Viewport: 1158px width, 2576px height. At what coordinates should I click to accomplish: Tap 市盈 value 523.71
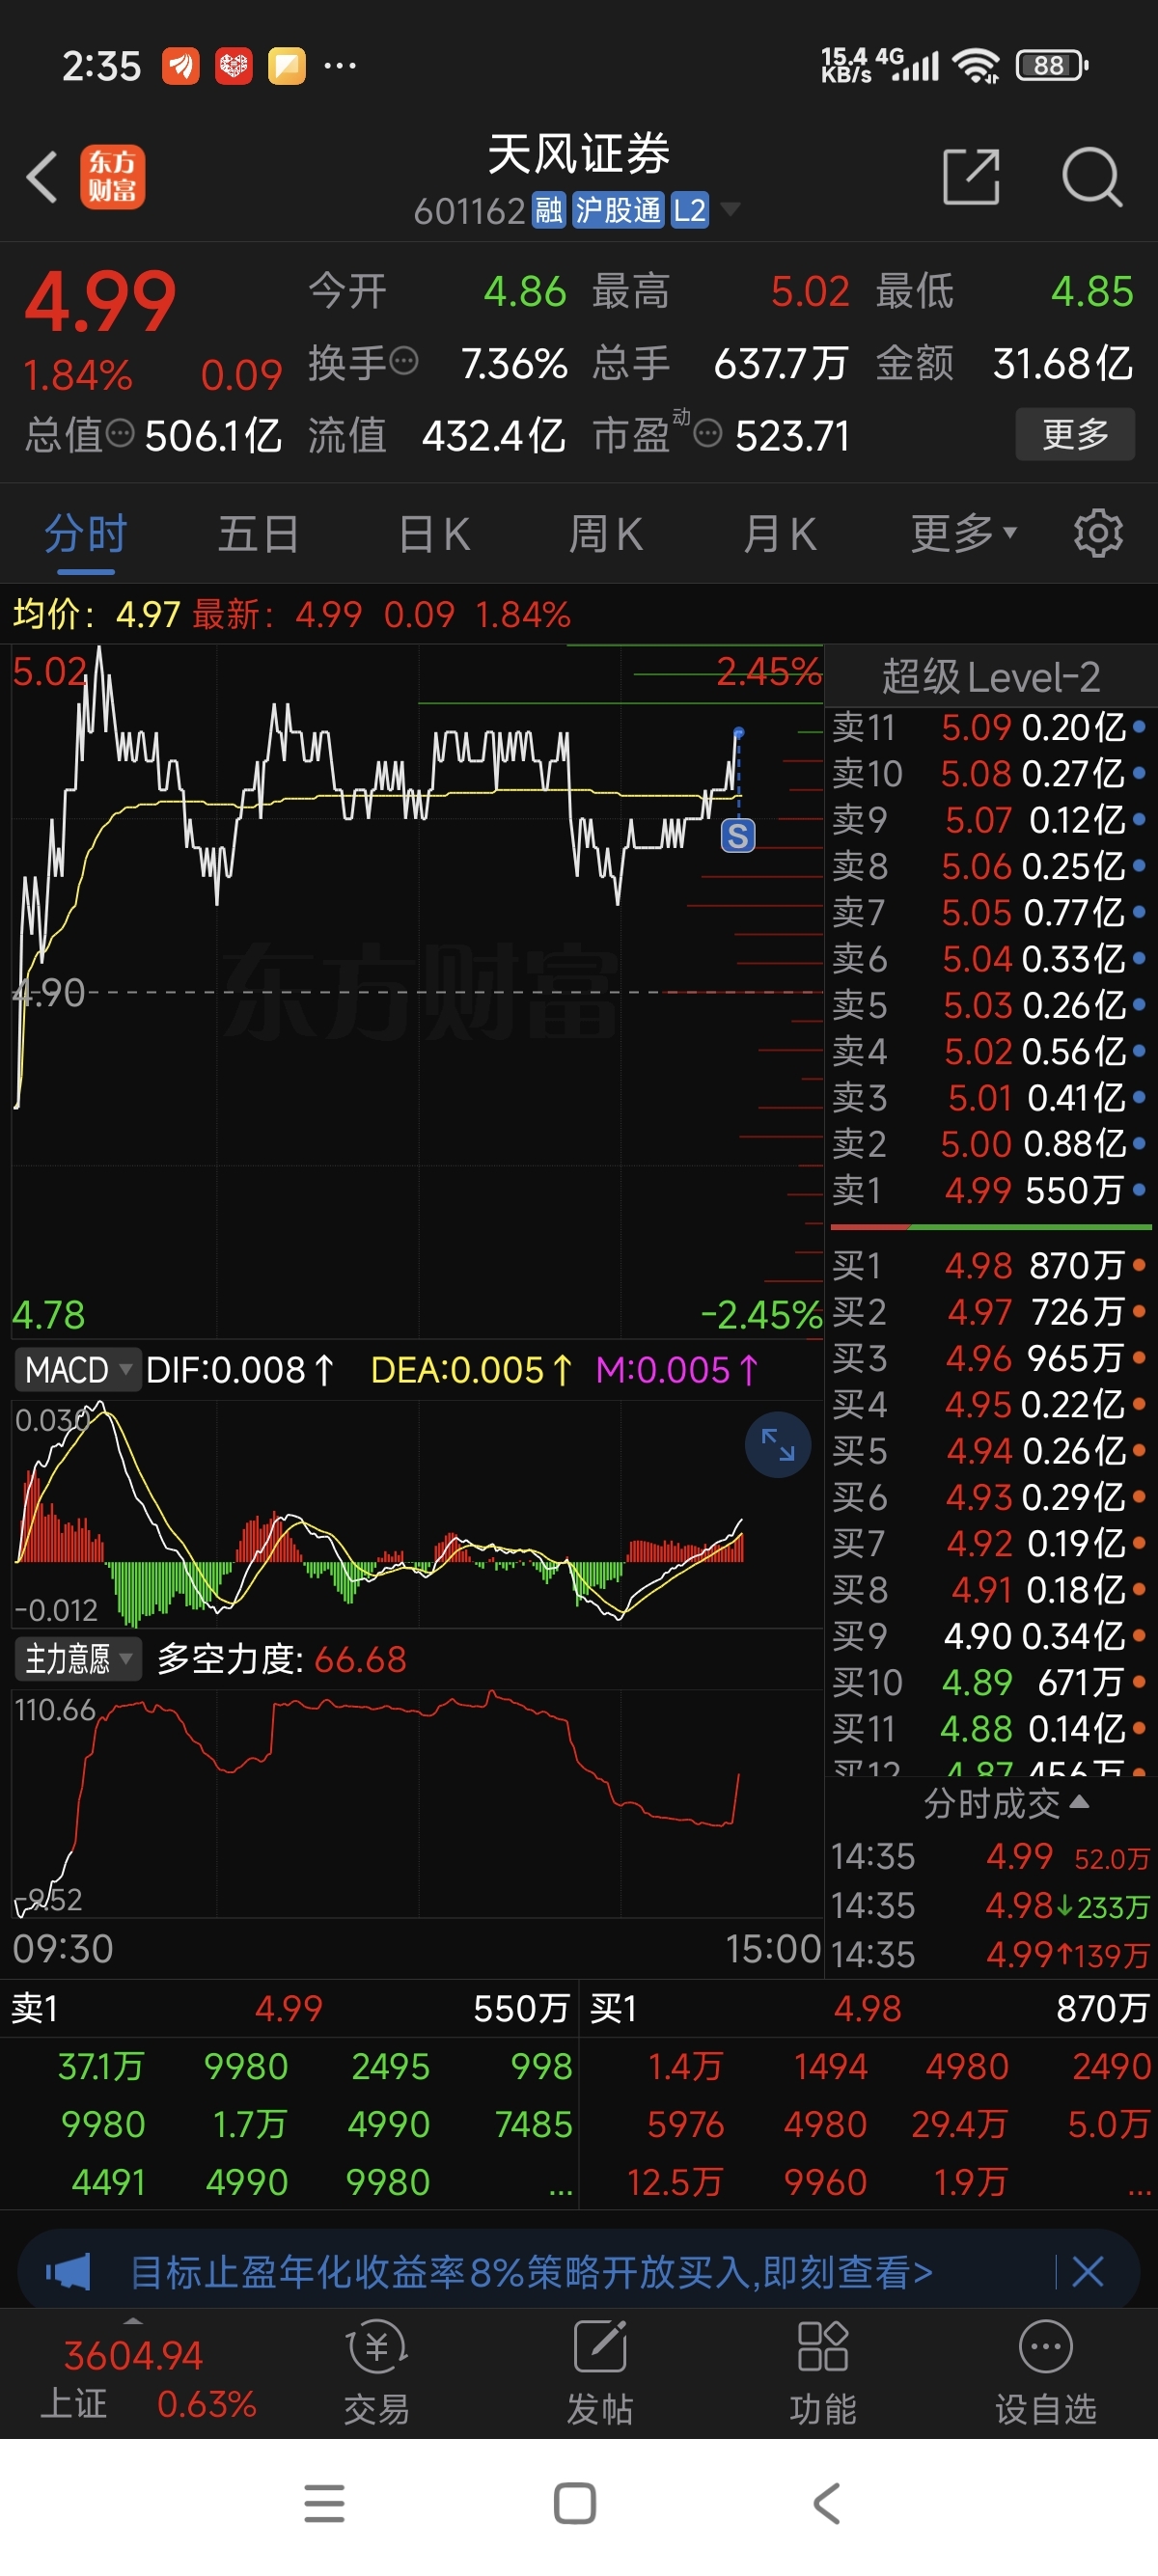(792, 435)
